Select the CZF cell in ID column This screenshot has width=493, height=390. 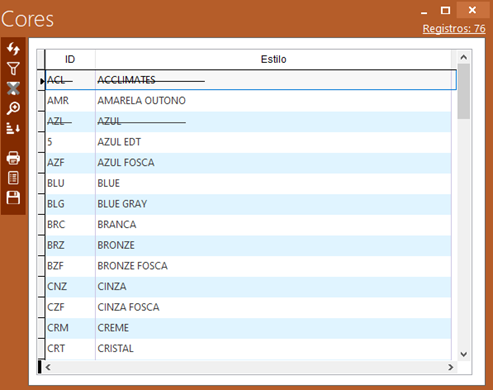pyautogui.click(x=70, y=307)
